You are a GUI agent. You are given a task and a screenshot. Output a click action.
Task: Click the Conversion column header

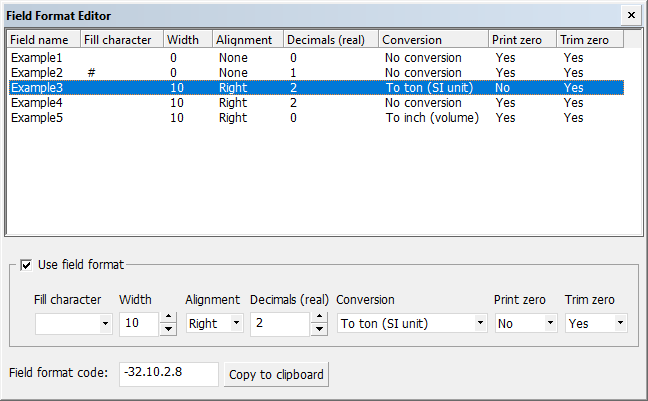(433, 40)
